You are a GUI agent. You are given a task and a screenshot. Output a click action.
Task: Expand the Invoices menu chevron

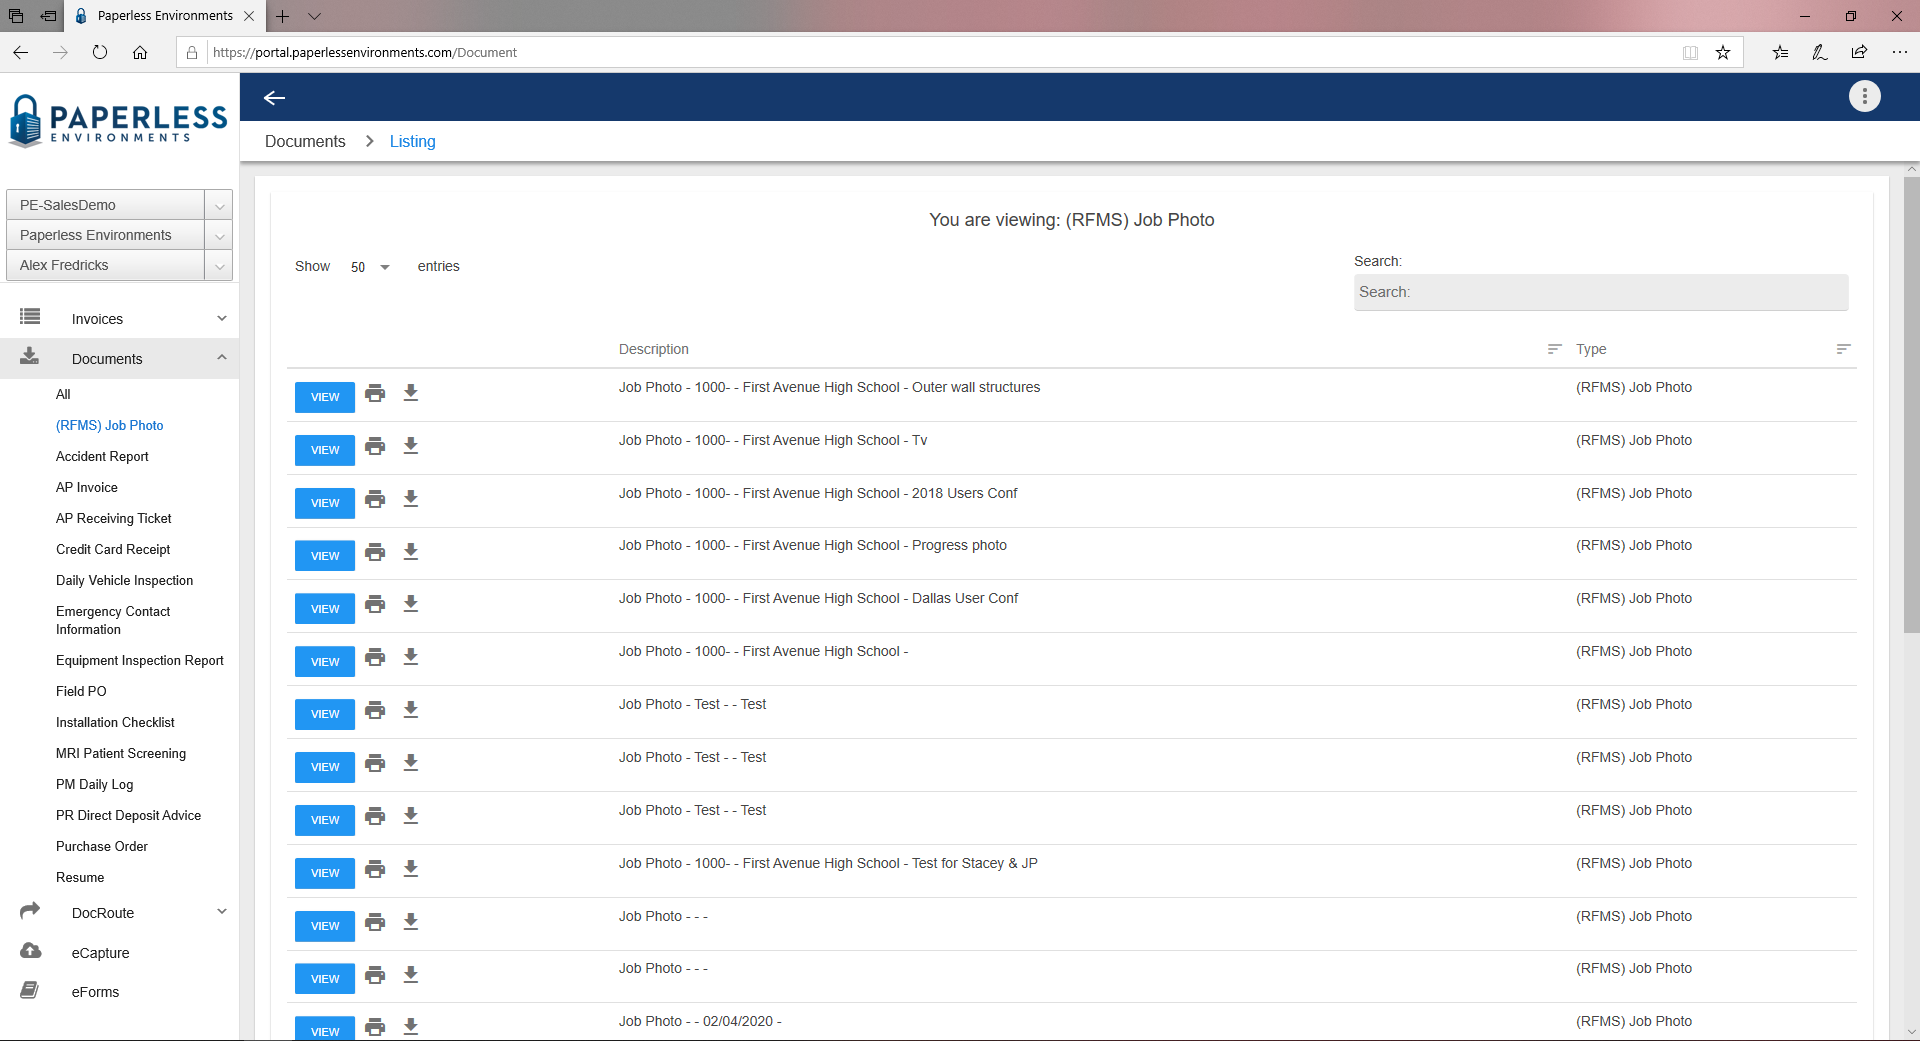222,318
